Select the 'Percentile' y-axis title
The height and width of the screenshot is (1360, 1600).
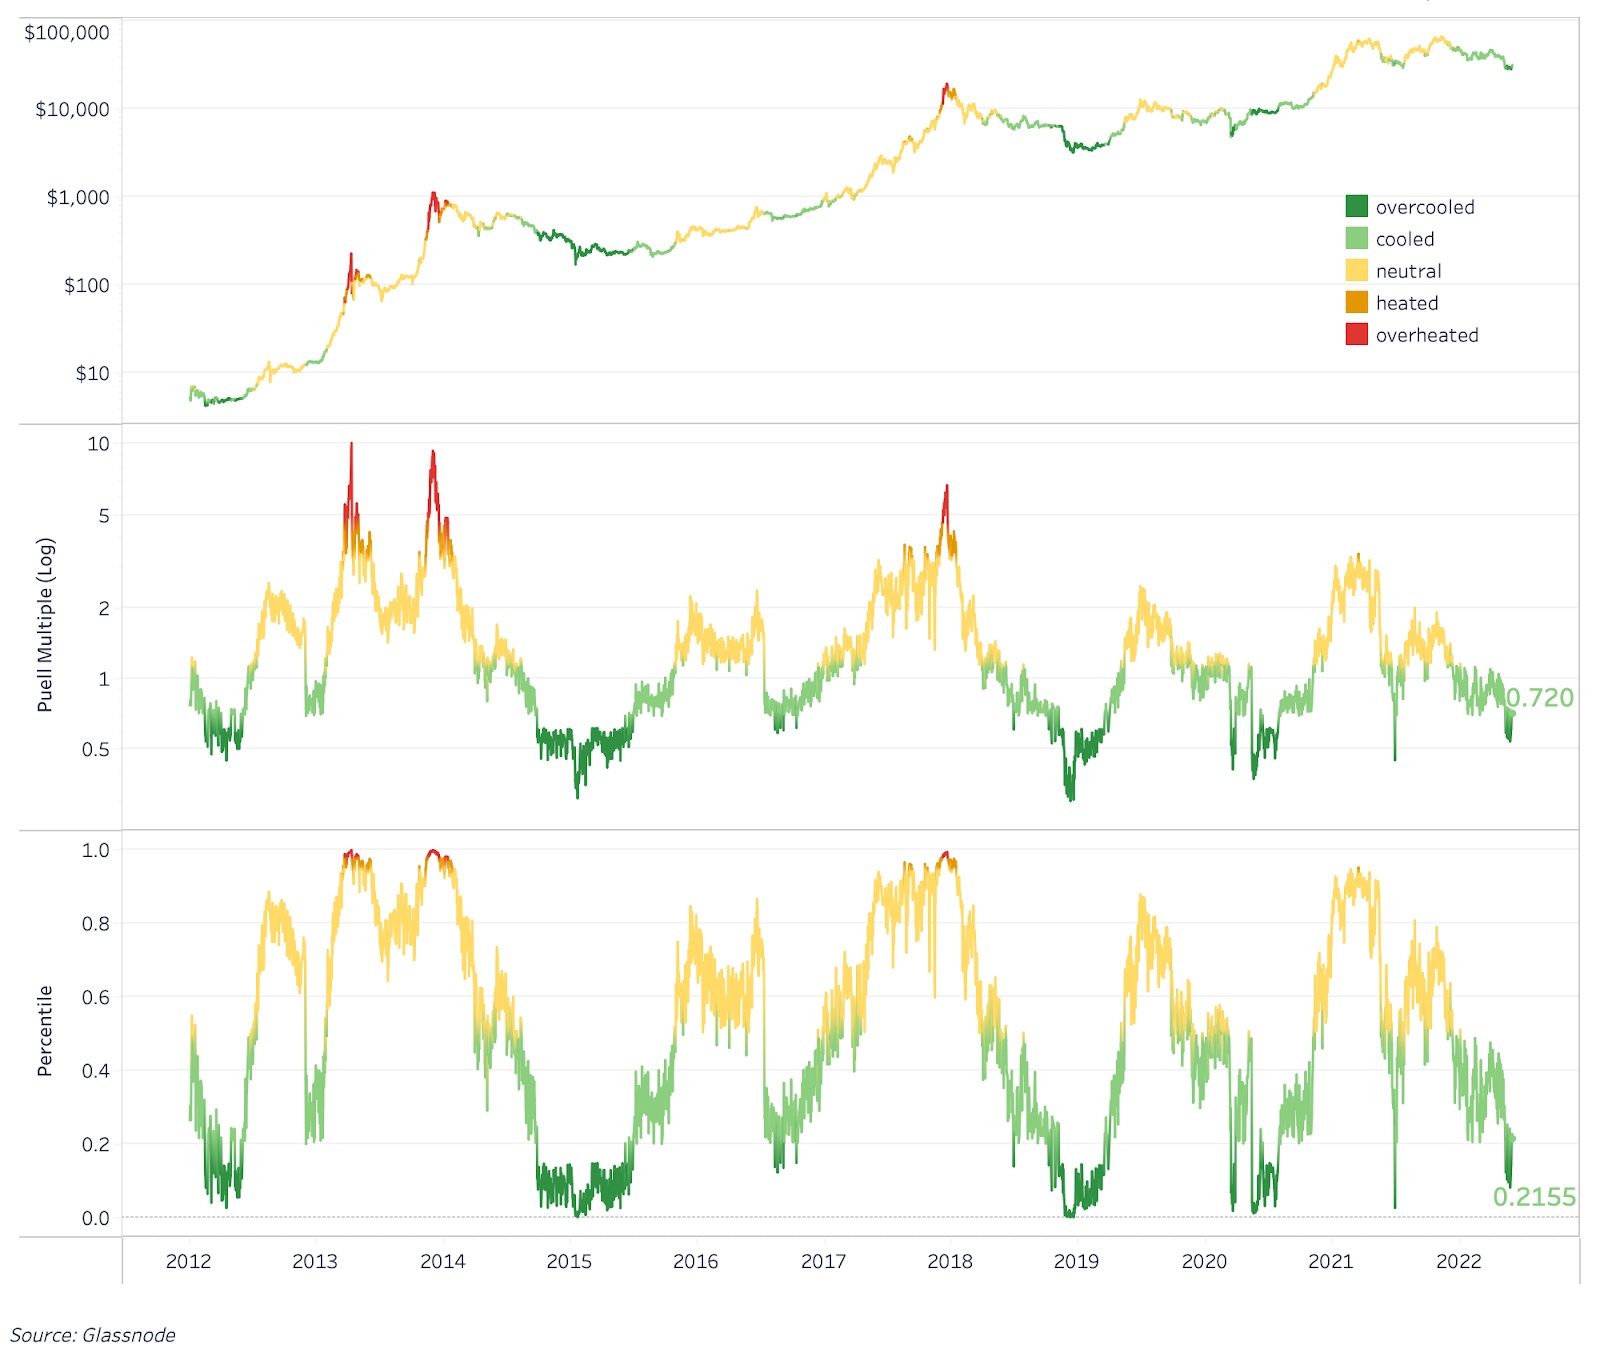45,1031
